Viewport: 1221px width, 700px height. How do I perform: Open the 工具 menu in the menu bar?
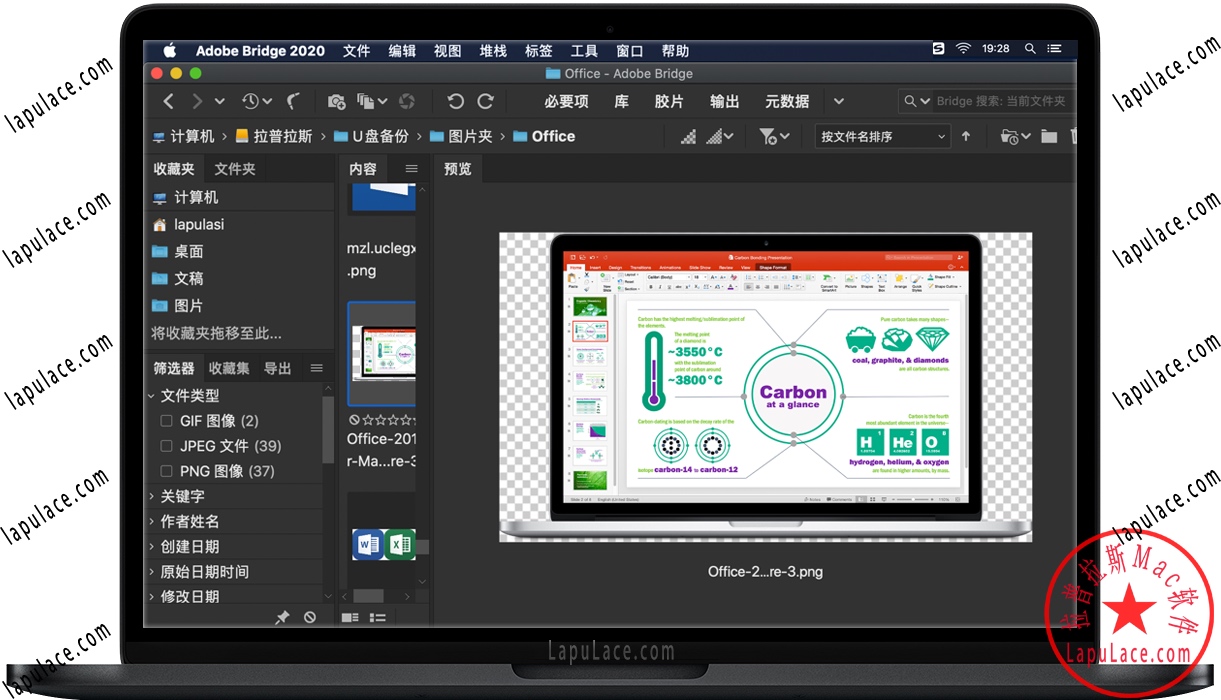click(583, 50)
